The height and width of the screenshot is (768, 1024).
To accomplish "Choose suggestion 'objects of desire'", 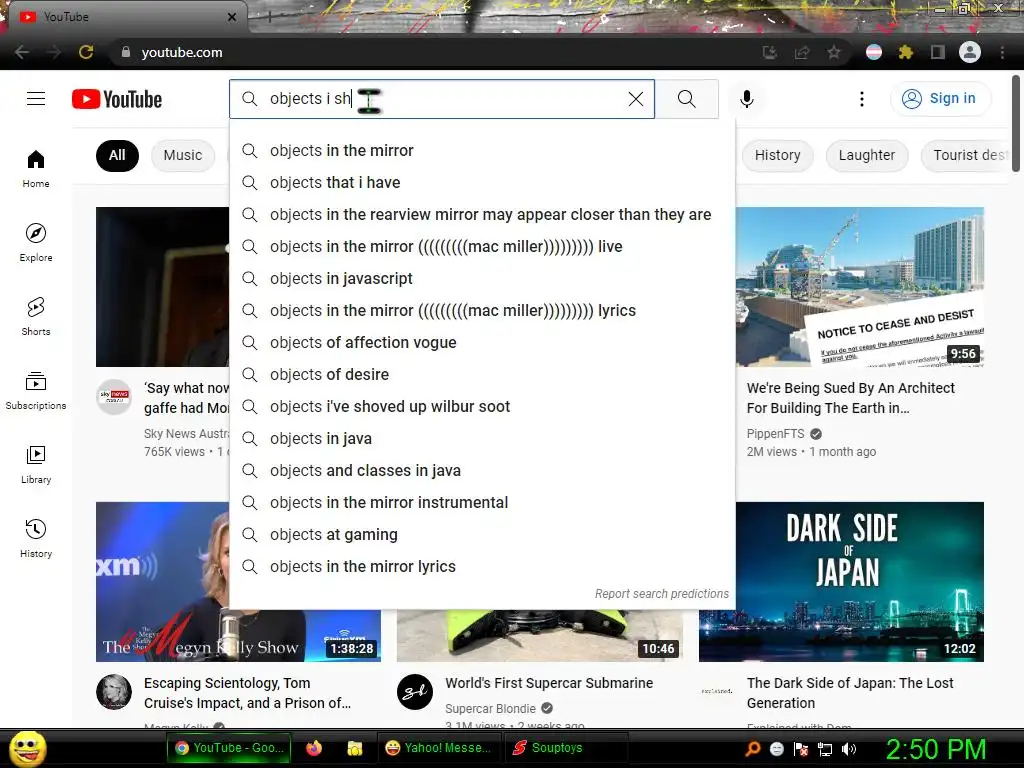I will [x=482, y=374].
